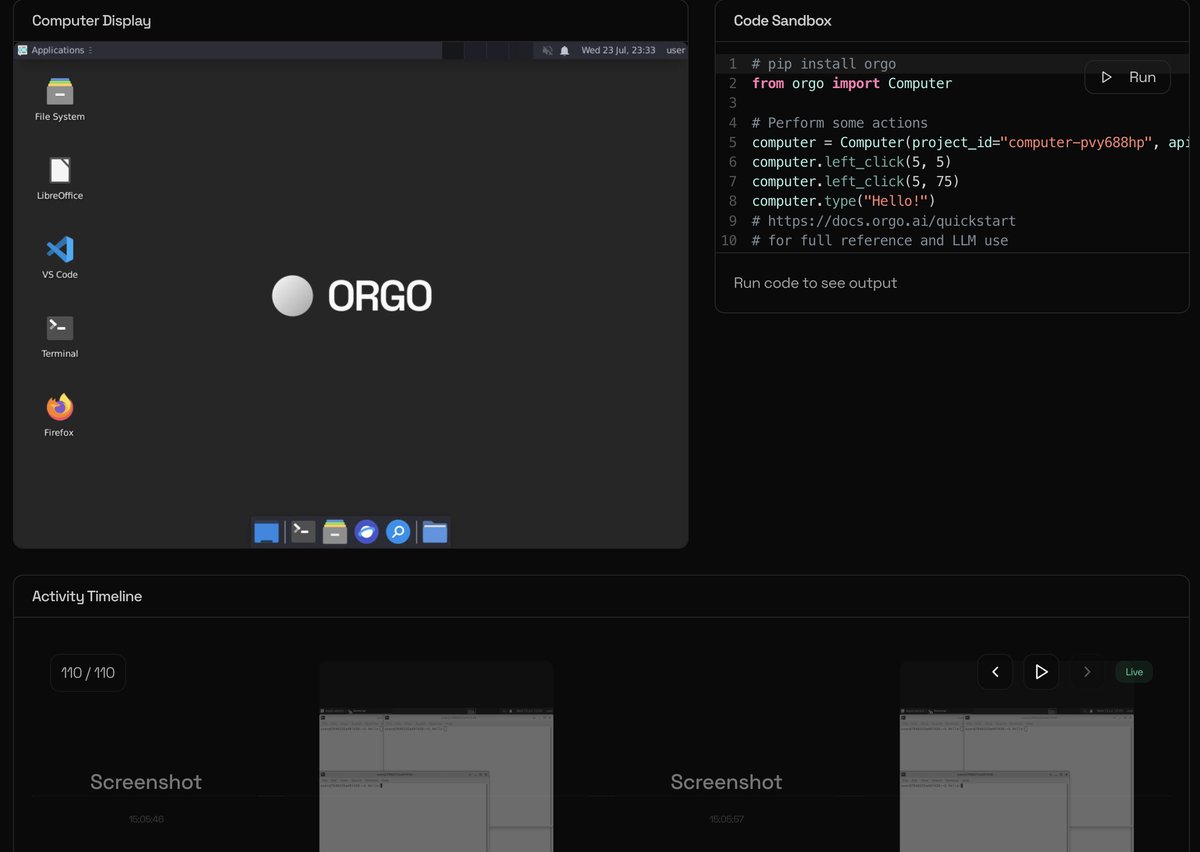Image resolution: width=1200 pixels, height=852 pixels.
Task: Run the sandbox code
Action: click(x=1127, y=77)
